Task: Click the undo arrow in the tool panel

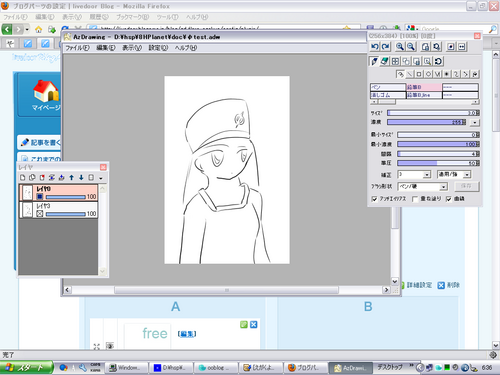Action: click(375, 47)
